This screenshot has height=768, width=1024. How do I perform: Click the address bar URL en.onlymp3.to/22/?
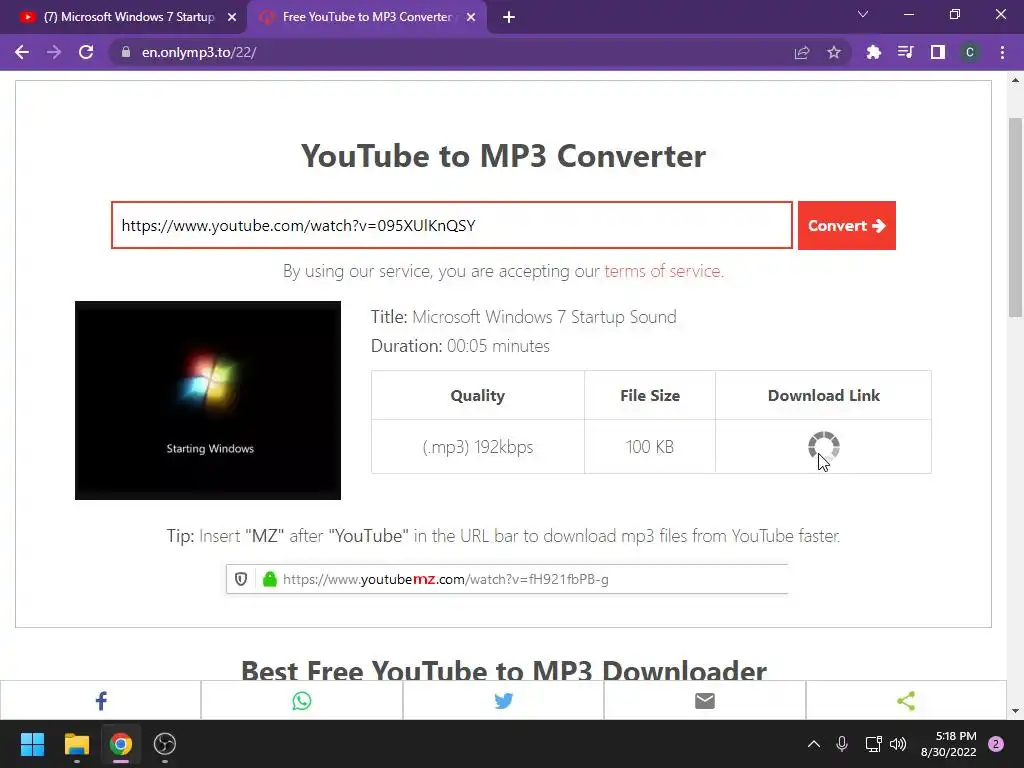(199, 52)
